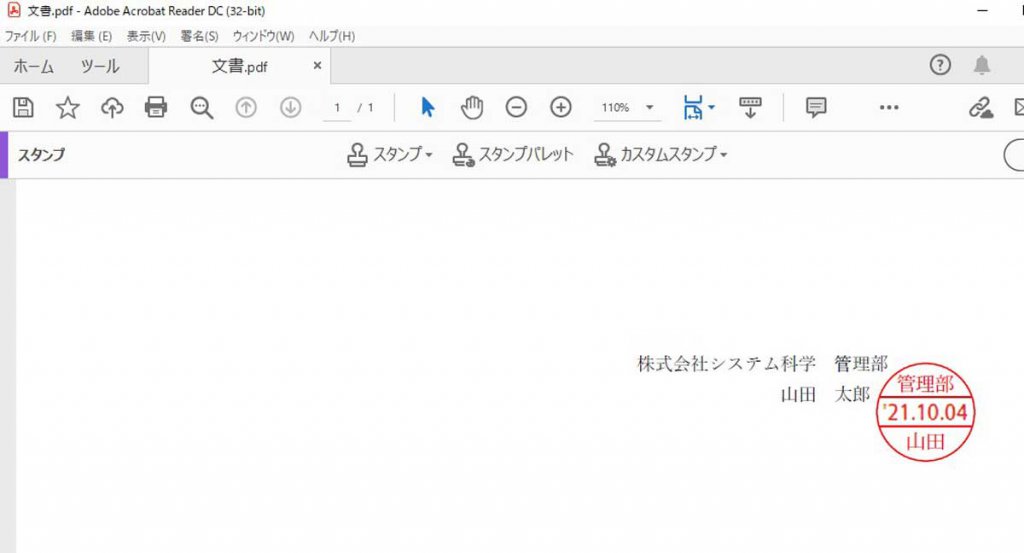Open the 表示(V) menu
The height and width of the screenshot is (553, 1024).
(x=146, y=36)
